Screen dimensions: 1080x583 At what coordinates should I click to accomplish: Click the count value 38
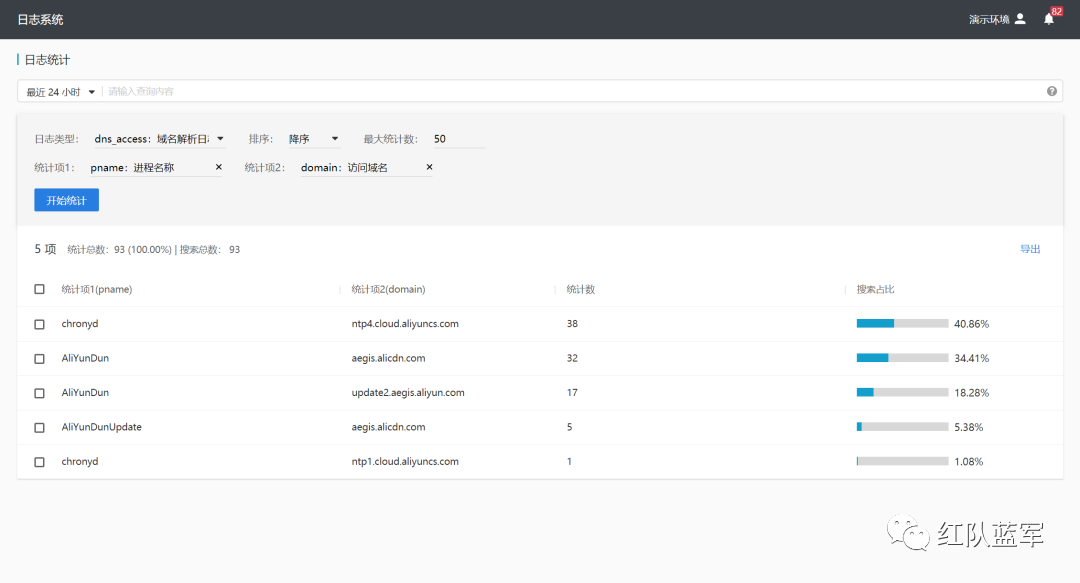coord(572,324)
